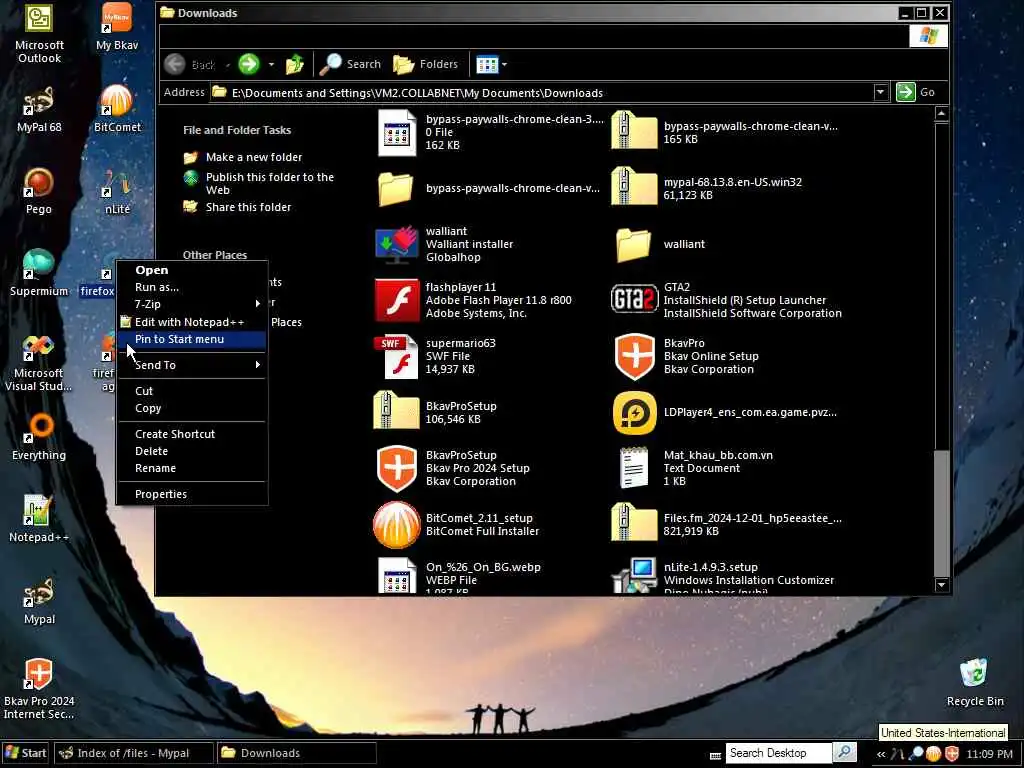
Task: Click the green Forward arrow button
Action: tap(249, 64)
